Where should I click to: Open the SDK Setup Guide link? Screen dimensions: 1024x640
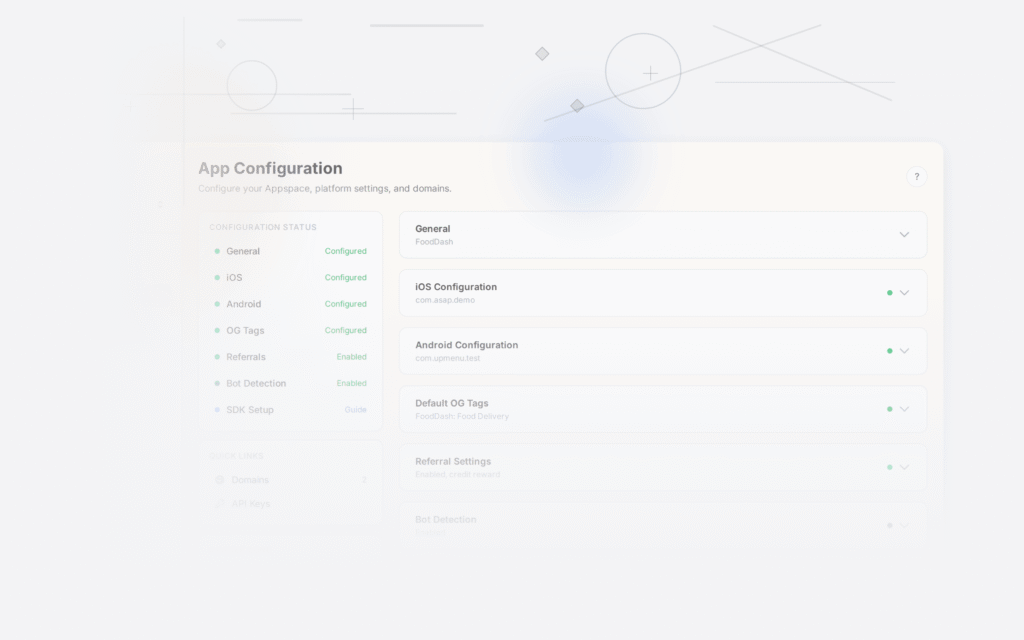354,410
